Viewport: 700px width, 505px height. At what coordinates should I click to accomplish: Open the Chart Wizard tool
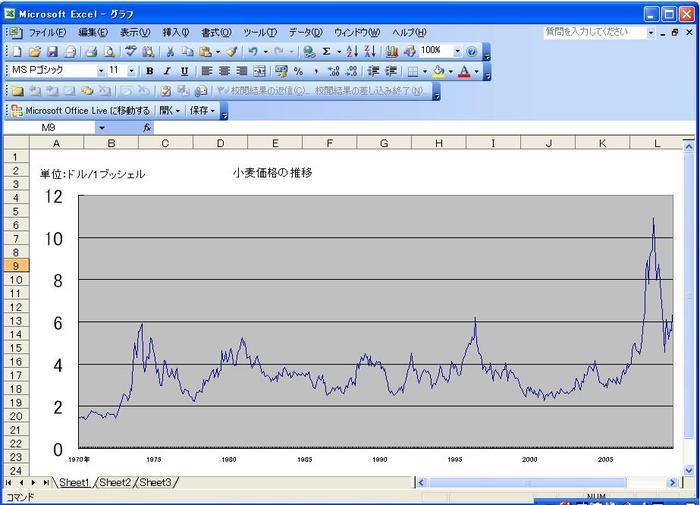point(392,51)
